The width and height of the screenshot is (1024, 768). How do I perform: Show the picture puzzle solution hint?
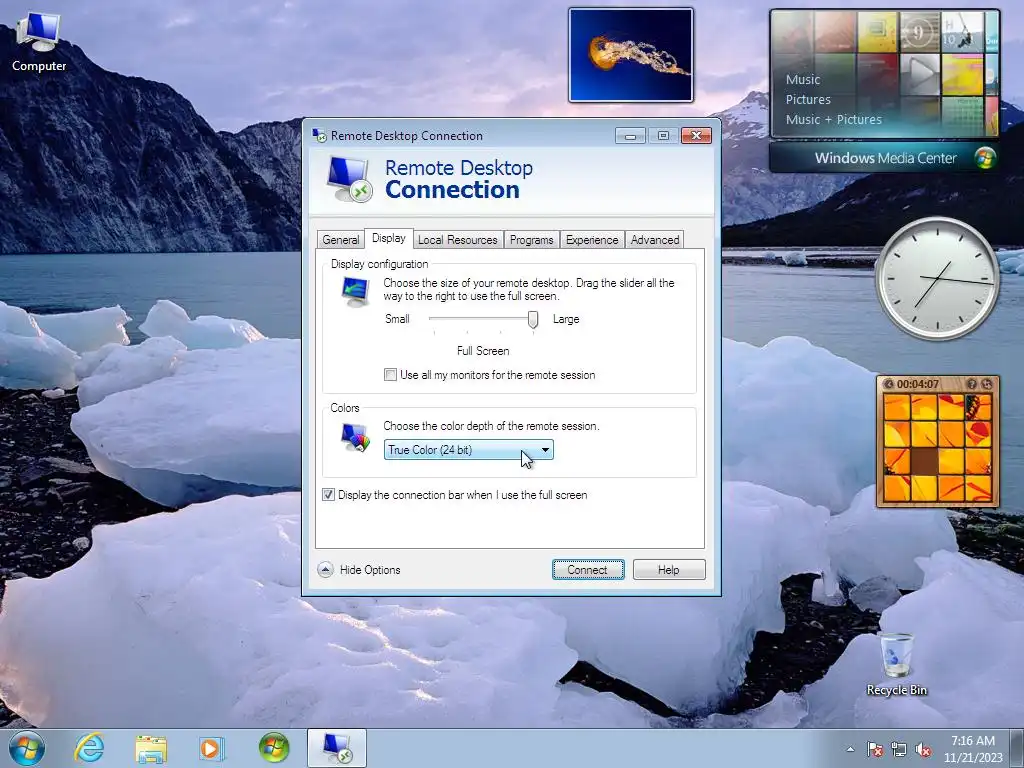(972, 384)
